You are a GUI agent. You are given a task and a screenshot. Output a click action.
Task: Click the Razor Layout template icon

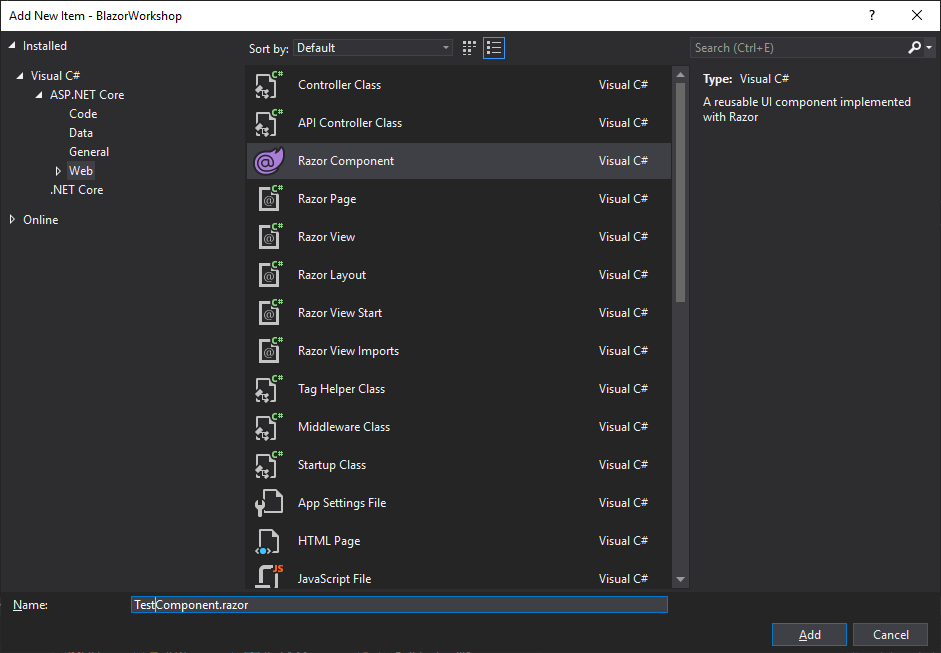(269, 275)
